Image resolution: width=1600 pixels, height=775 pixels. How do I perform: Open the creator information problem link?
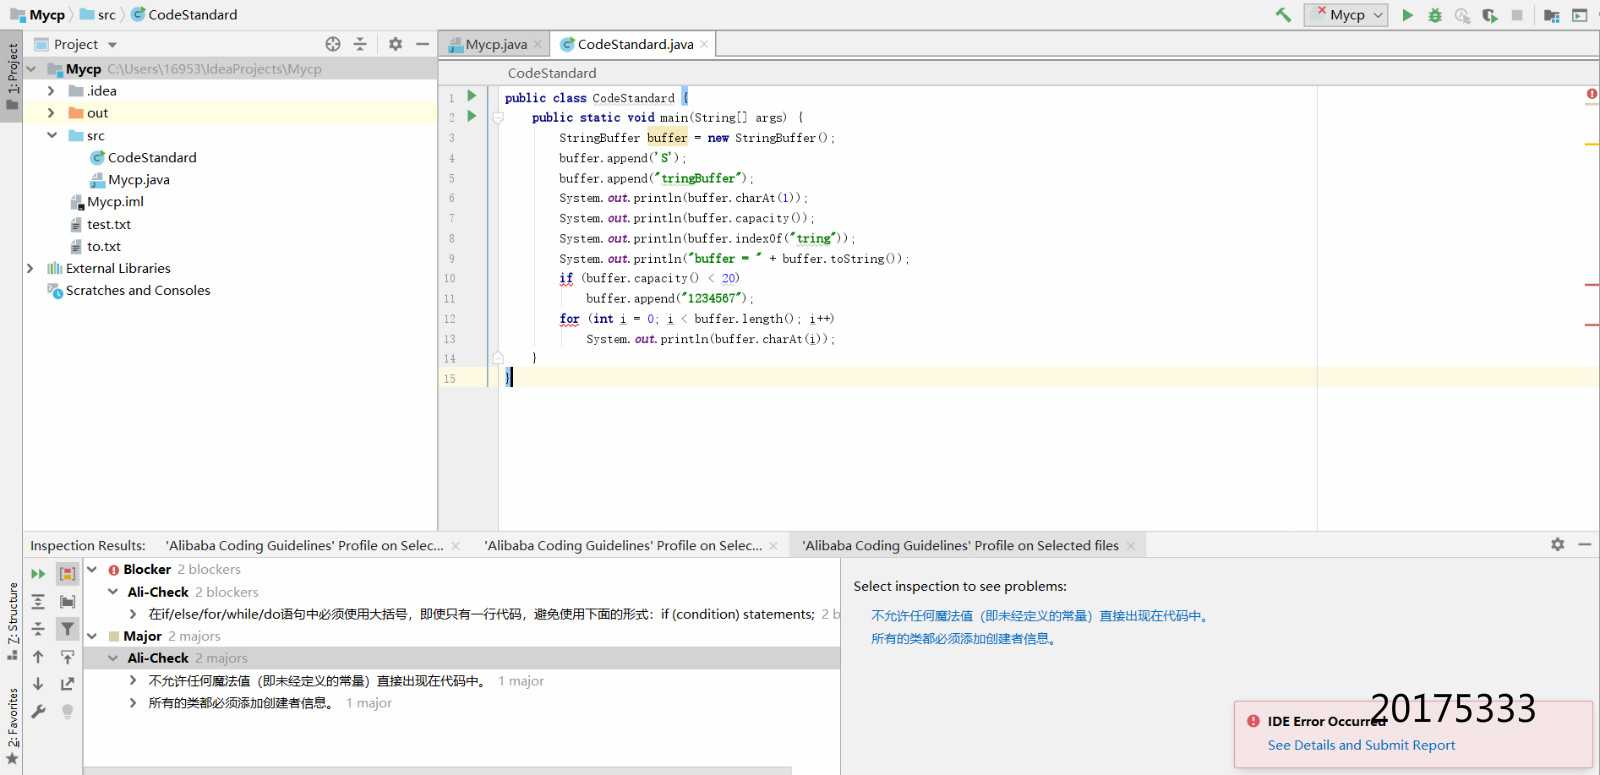click(964, 638)
